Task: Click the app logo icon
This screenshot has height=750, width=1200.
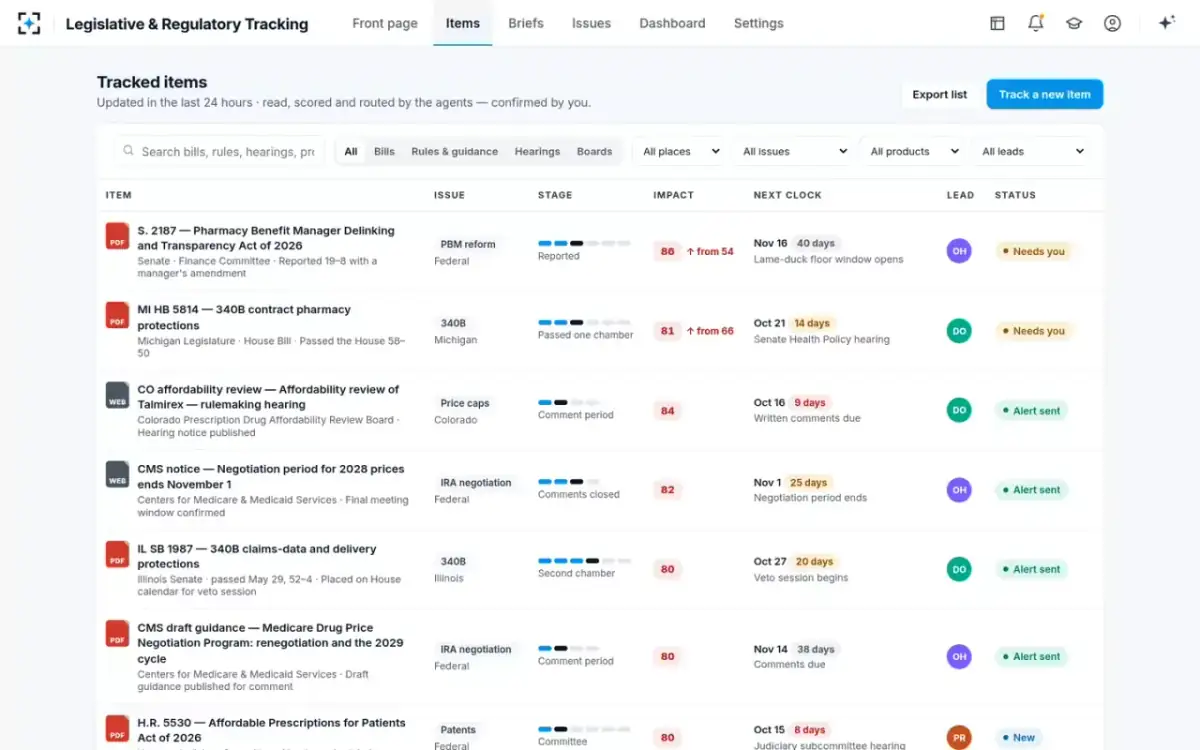Action: point(29,23)
